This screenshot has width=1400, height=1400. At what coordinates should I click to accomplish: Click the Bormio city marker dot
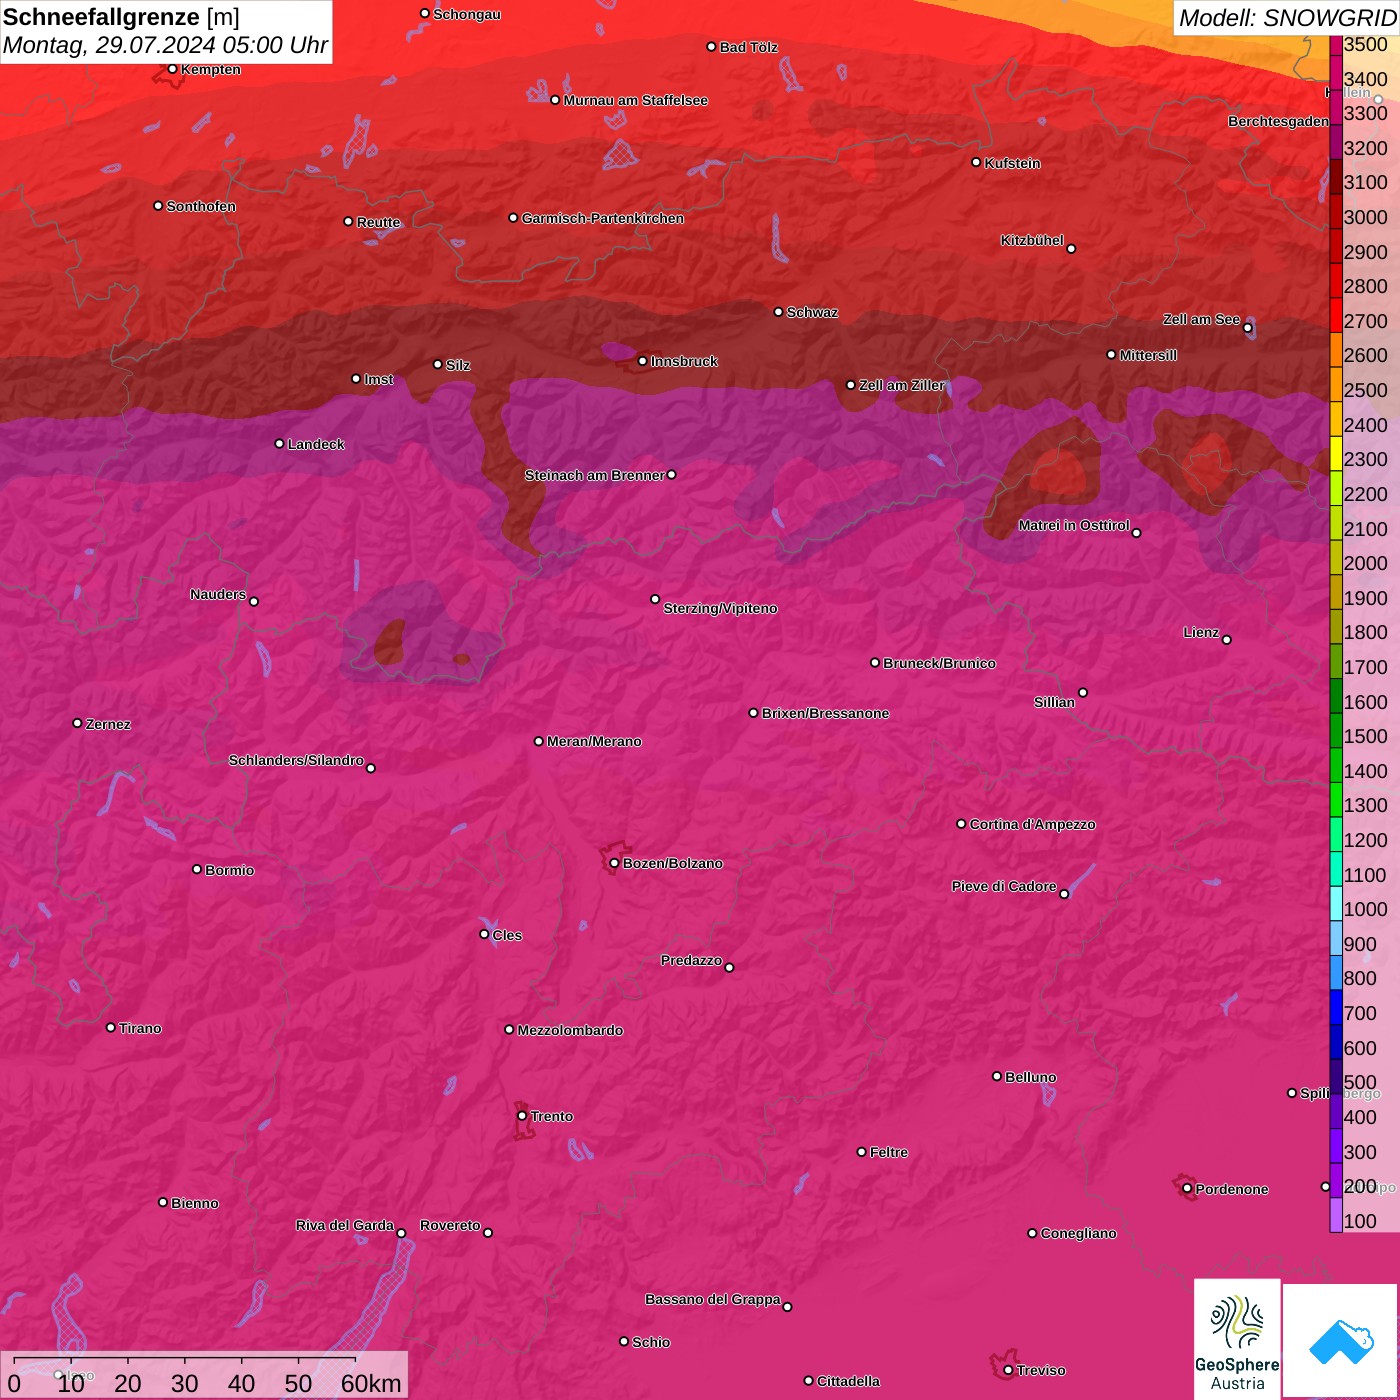click(x=197, y=869)
